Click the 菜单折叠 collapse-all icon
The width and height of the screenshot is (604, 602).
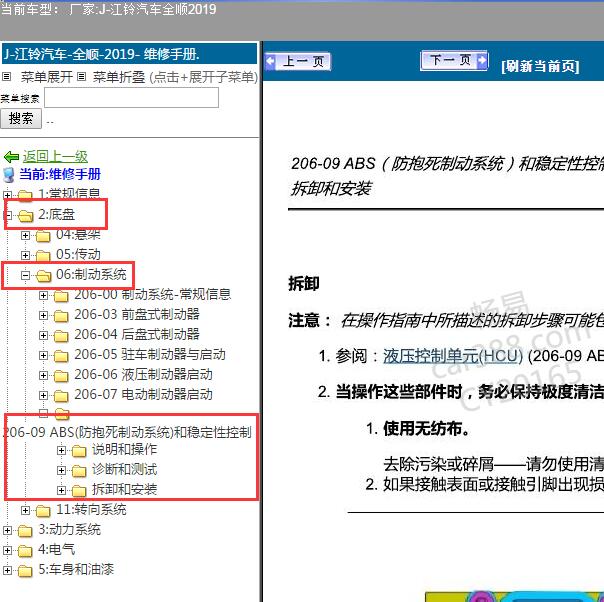tap(81, 77)
